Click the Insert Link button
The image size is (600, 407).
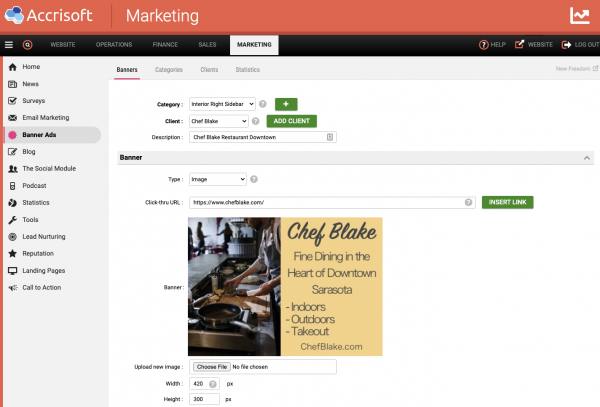[507, 202]
